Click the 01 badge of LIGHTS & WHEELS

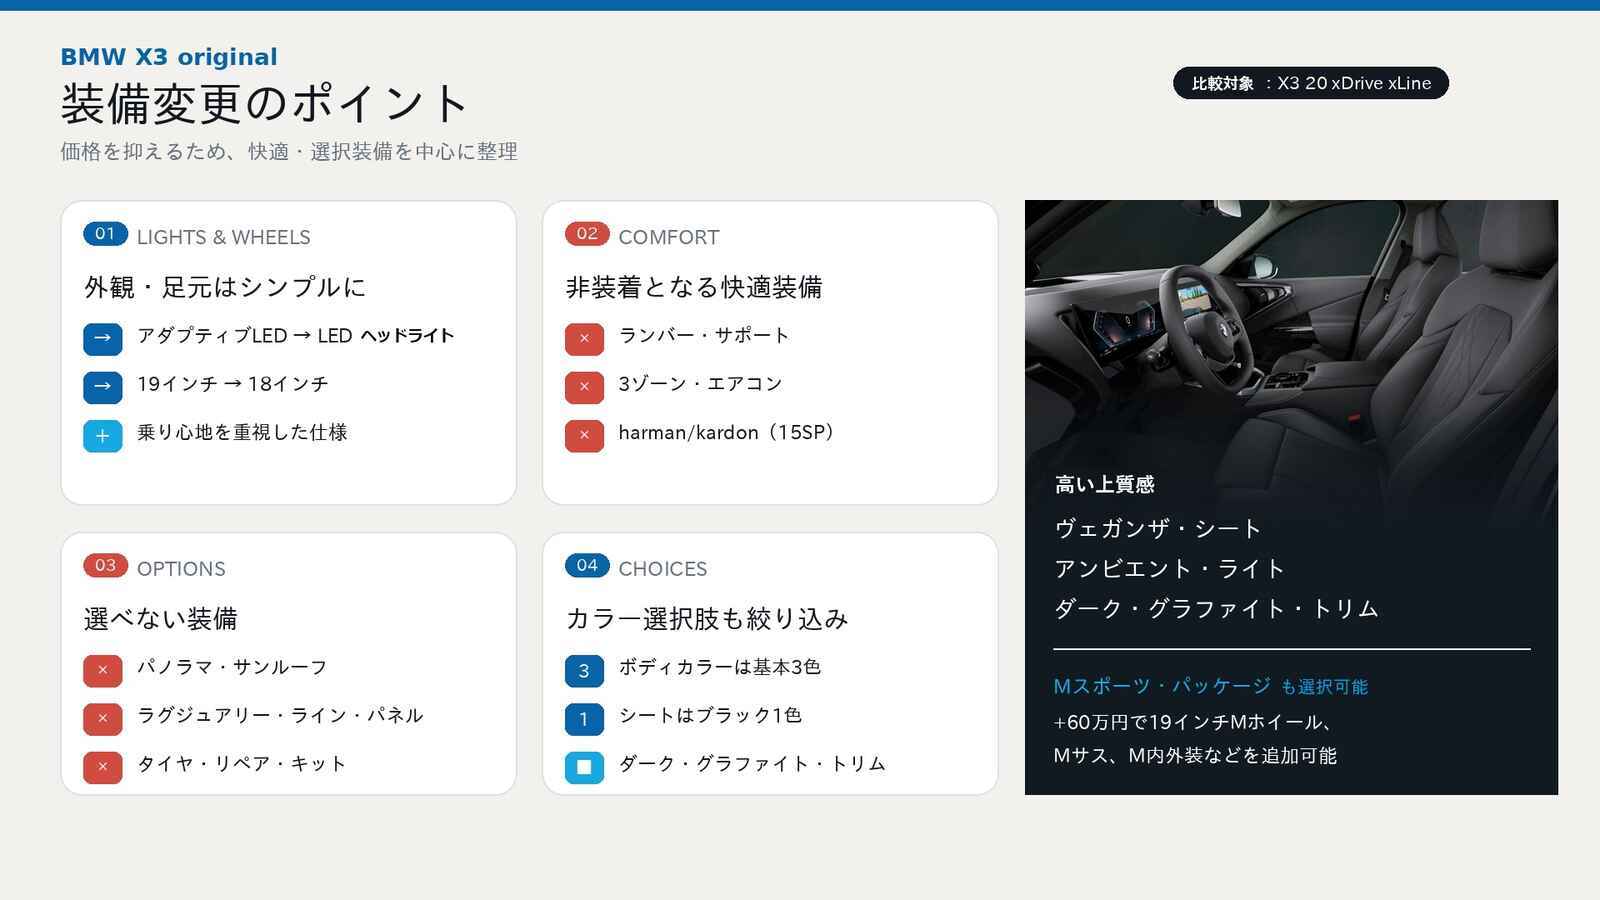(x=105, y=234)
